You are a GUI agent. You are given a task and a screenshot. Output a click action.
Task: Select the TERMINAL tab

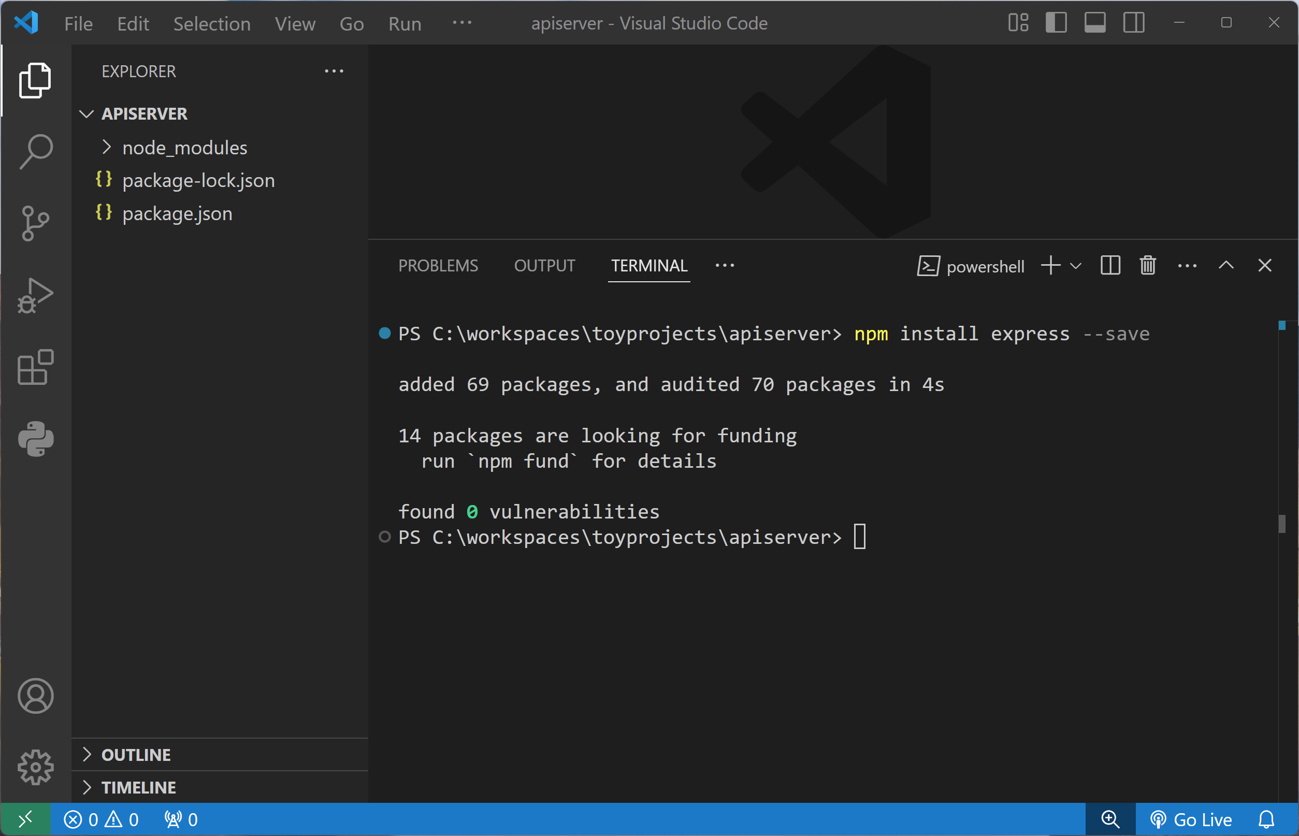(x=649, y=266)
